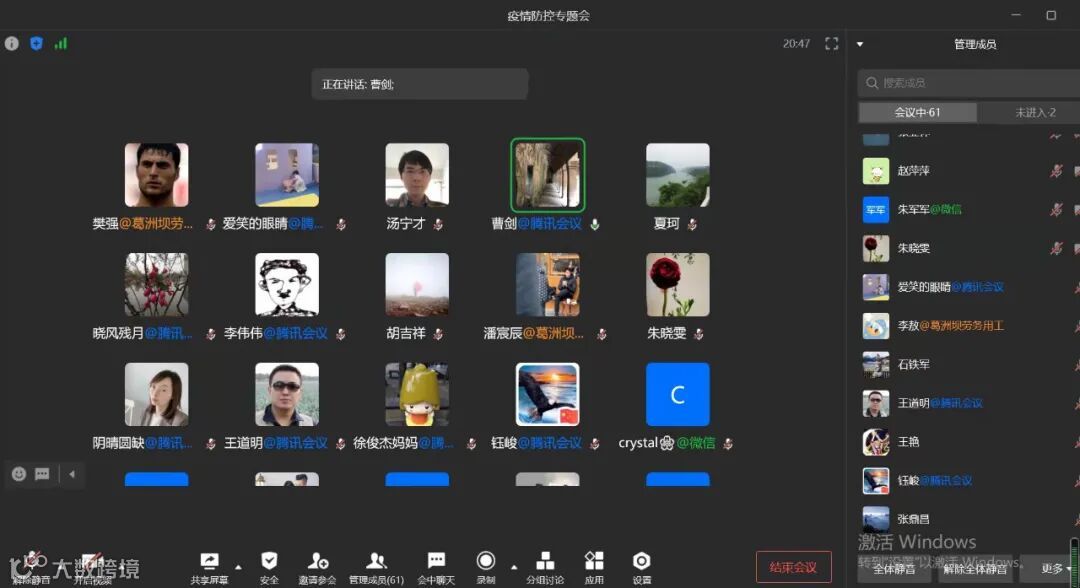The height and width of the screenshot is (588, 1080).
Task: Click the 晓风残月 name label
Action: coord(143,334)
